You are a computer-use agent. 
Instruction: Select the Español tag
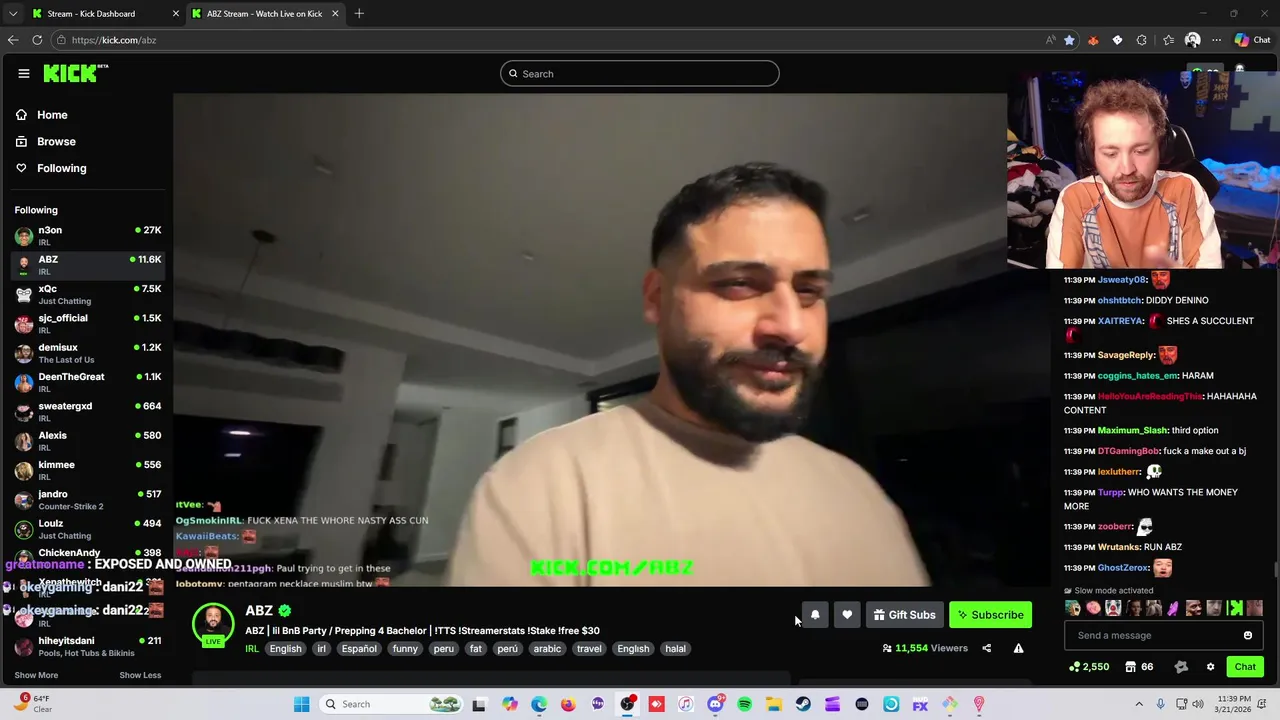point(359,649)
